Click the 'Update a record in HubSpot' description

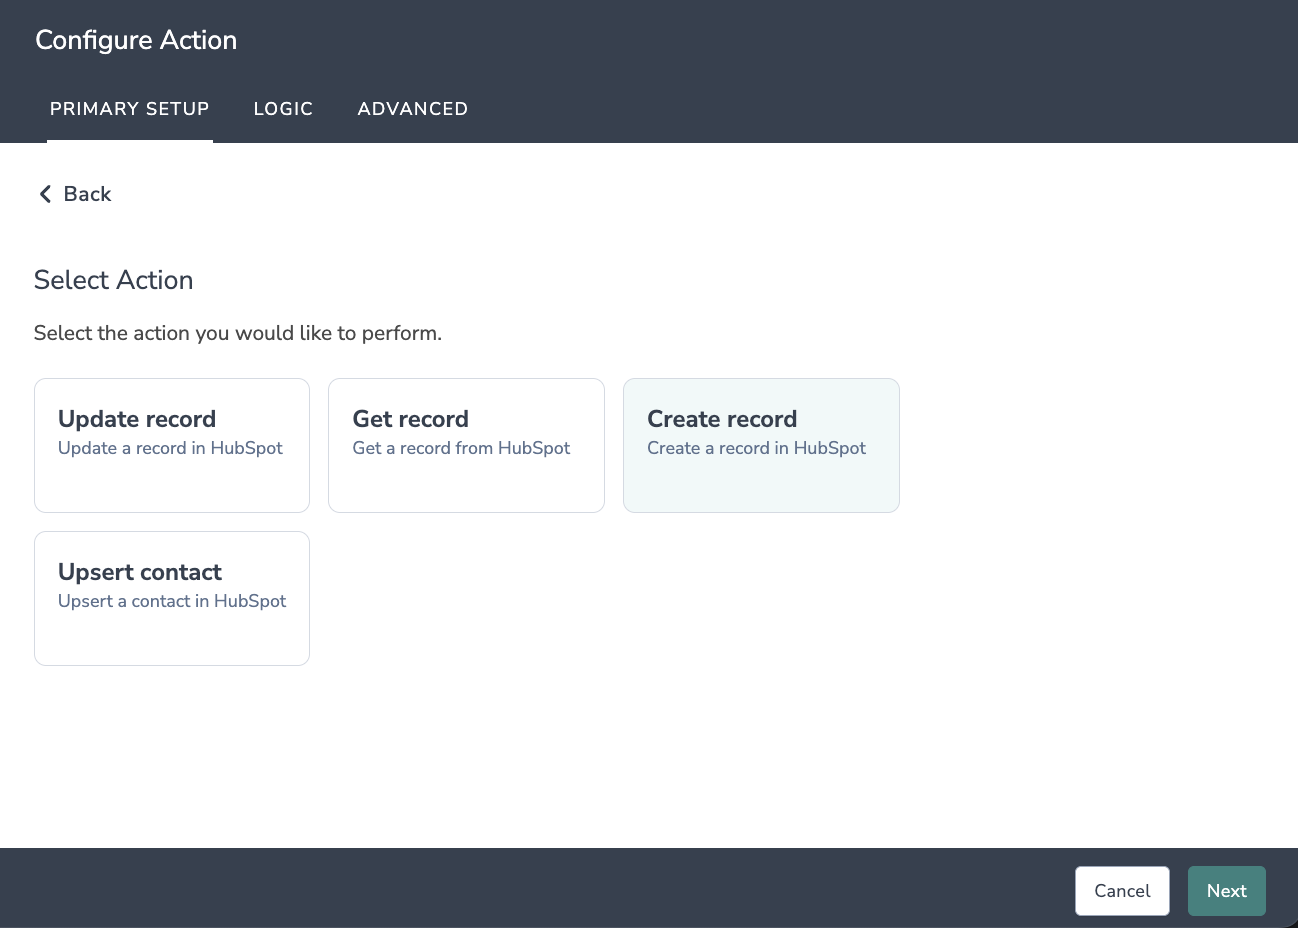[x=170, y=448]
